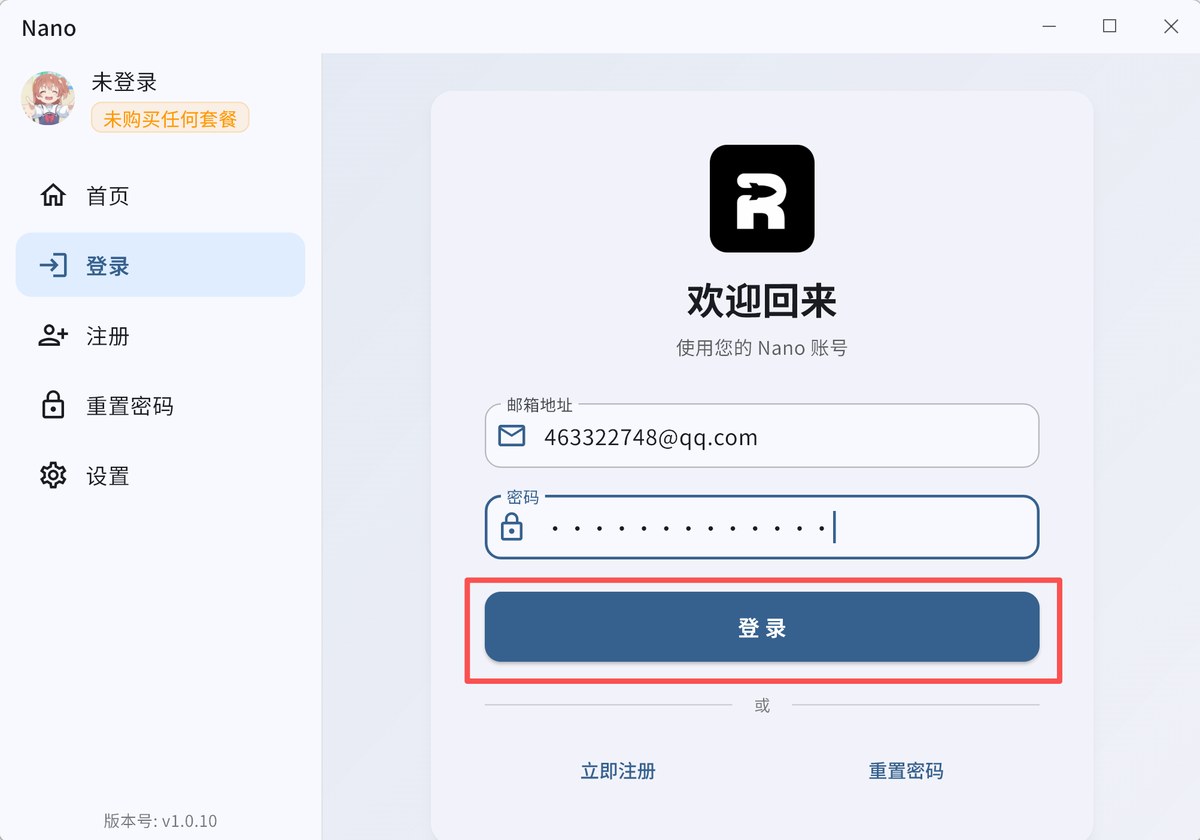Screen dimensions: 1200x840
Task: Click the envelope icon in email field
Action: [512, 436]
